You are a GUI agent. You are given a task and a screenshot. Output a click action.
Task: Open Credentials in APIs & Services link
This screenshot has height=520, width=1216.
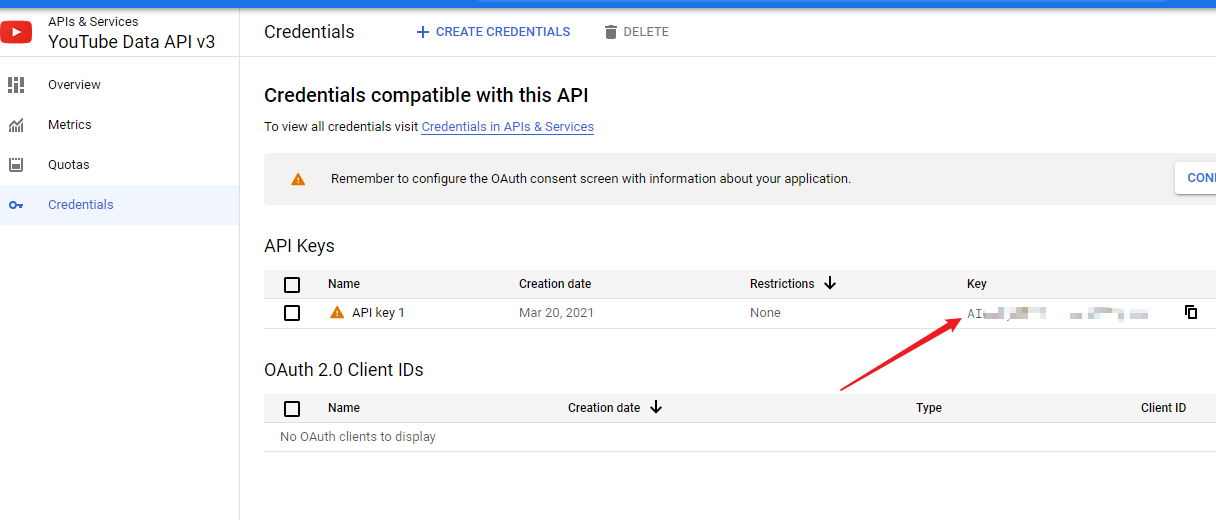(x=507, y=127)
